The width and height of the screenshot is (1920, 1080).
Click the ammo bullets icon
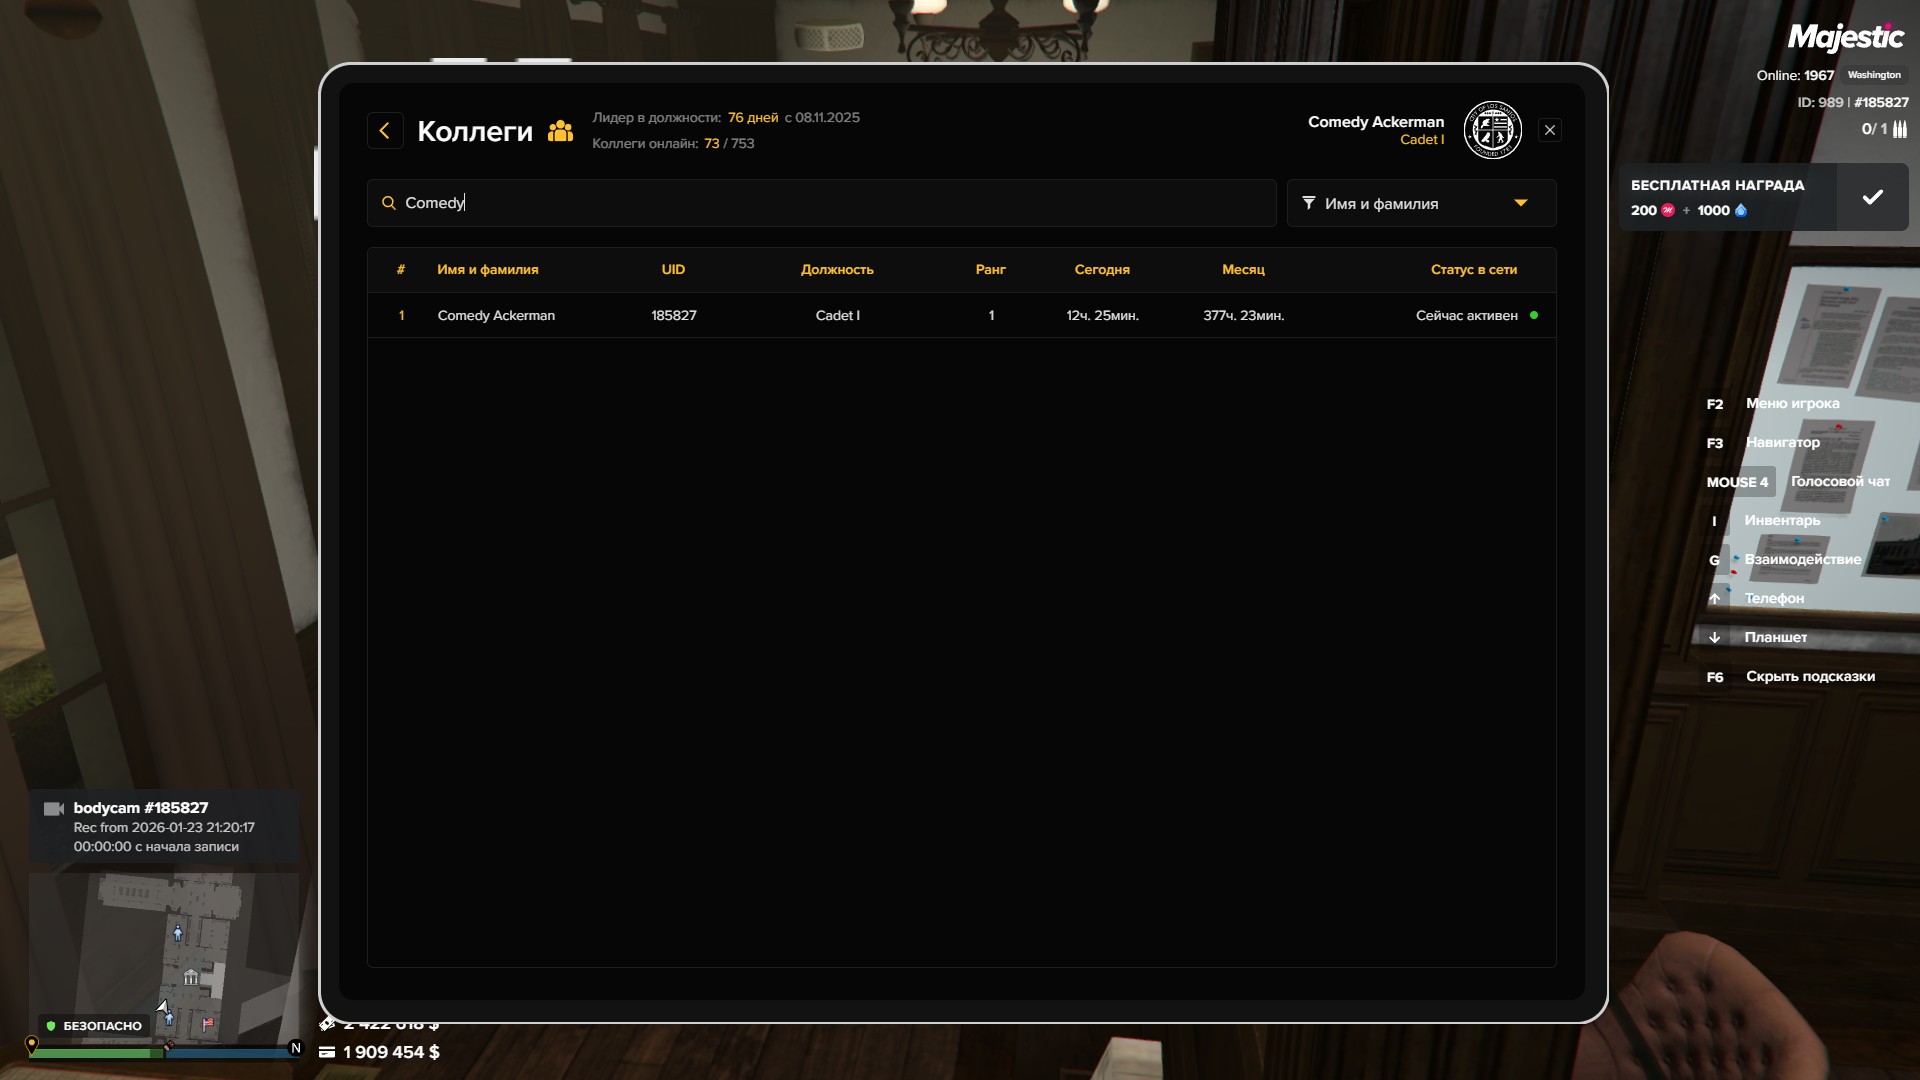[1899, 129]
